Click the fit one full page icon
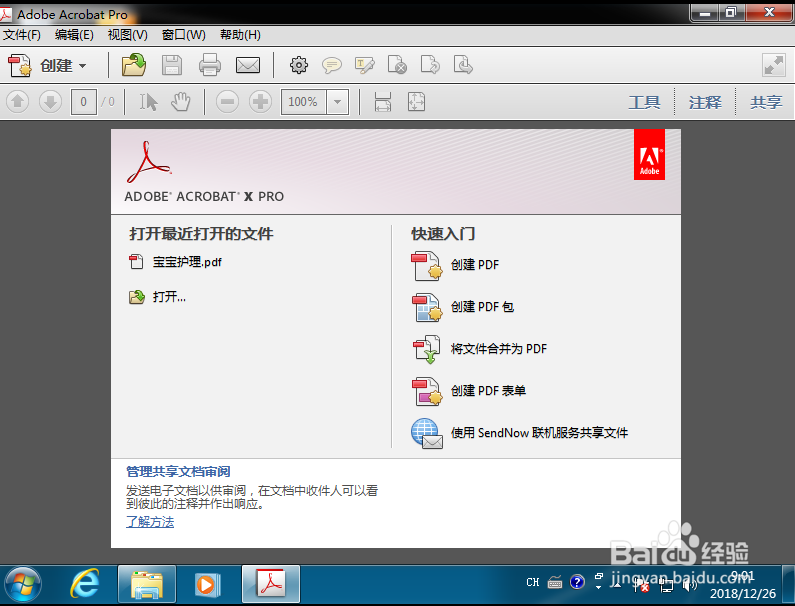The height and width of the screenshot is (606, 795). pyautogui.click(x=416, y=102)
